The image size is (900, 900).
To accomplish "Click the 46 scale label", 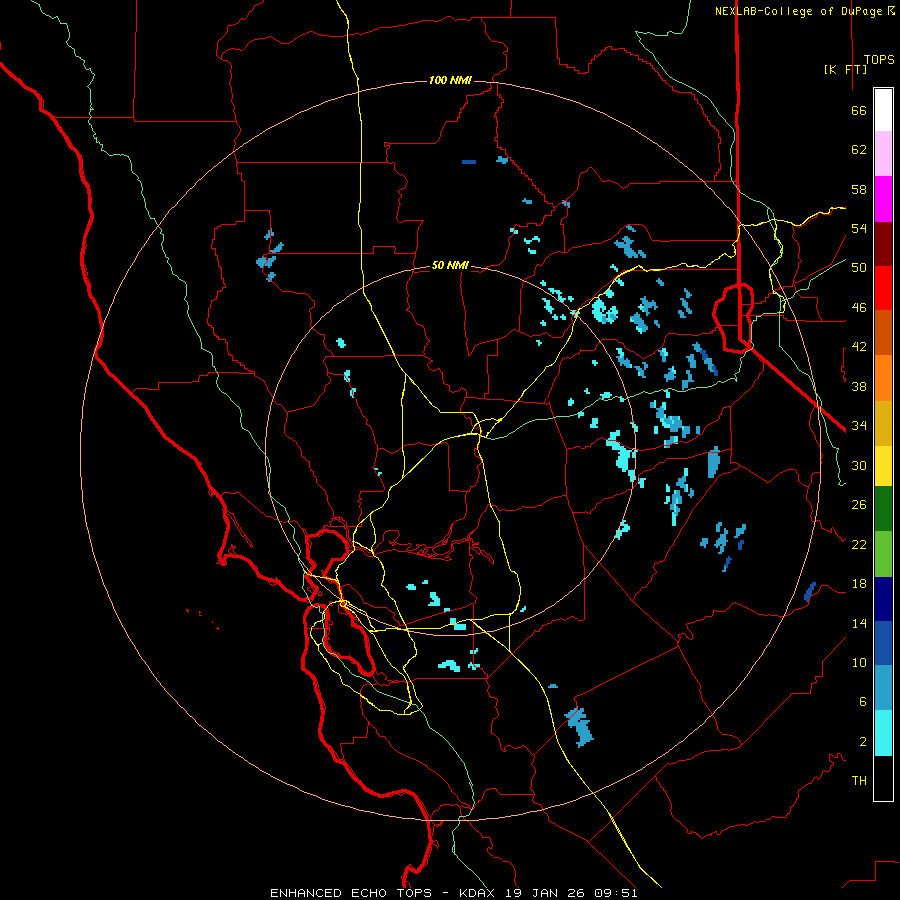I will [x=859, y=308].
